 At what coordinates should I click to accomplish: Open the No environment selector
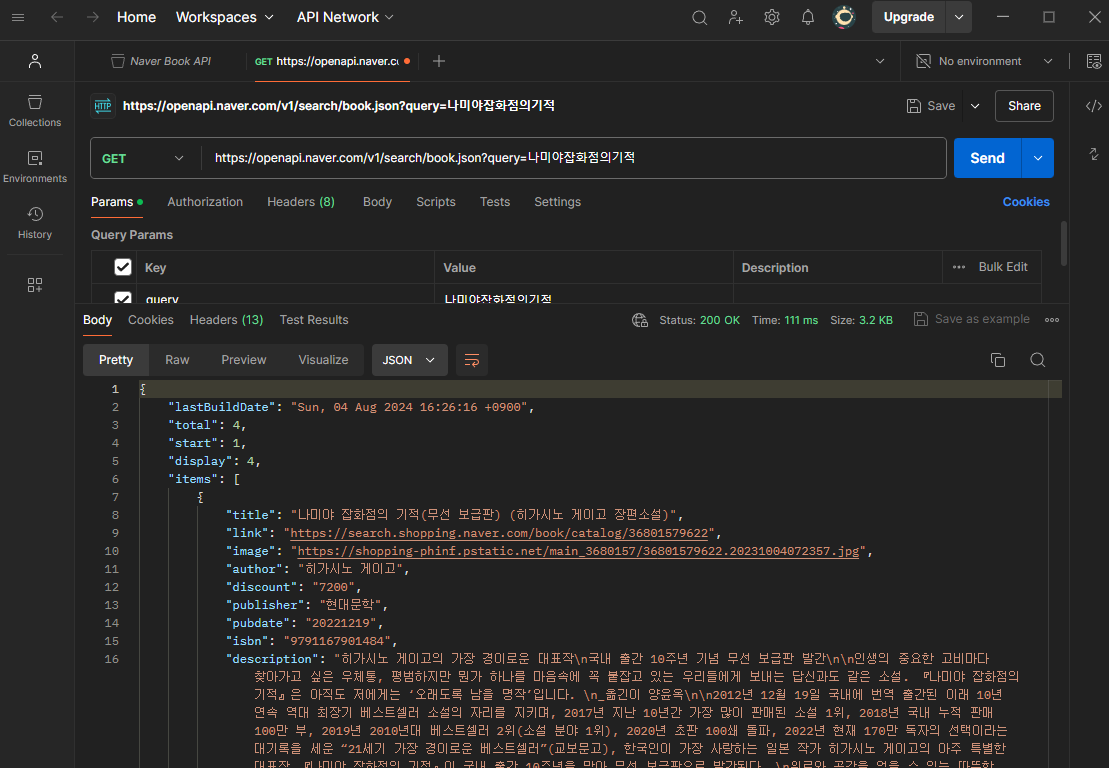pyautogui.click(x=985, y=62)
